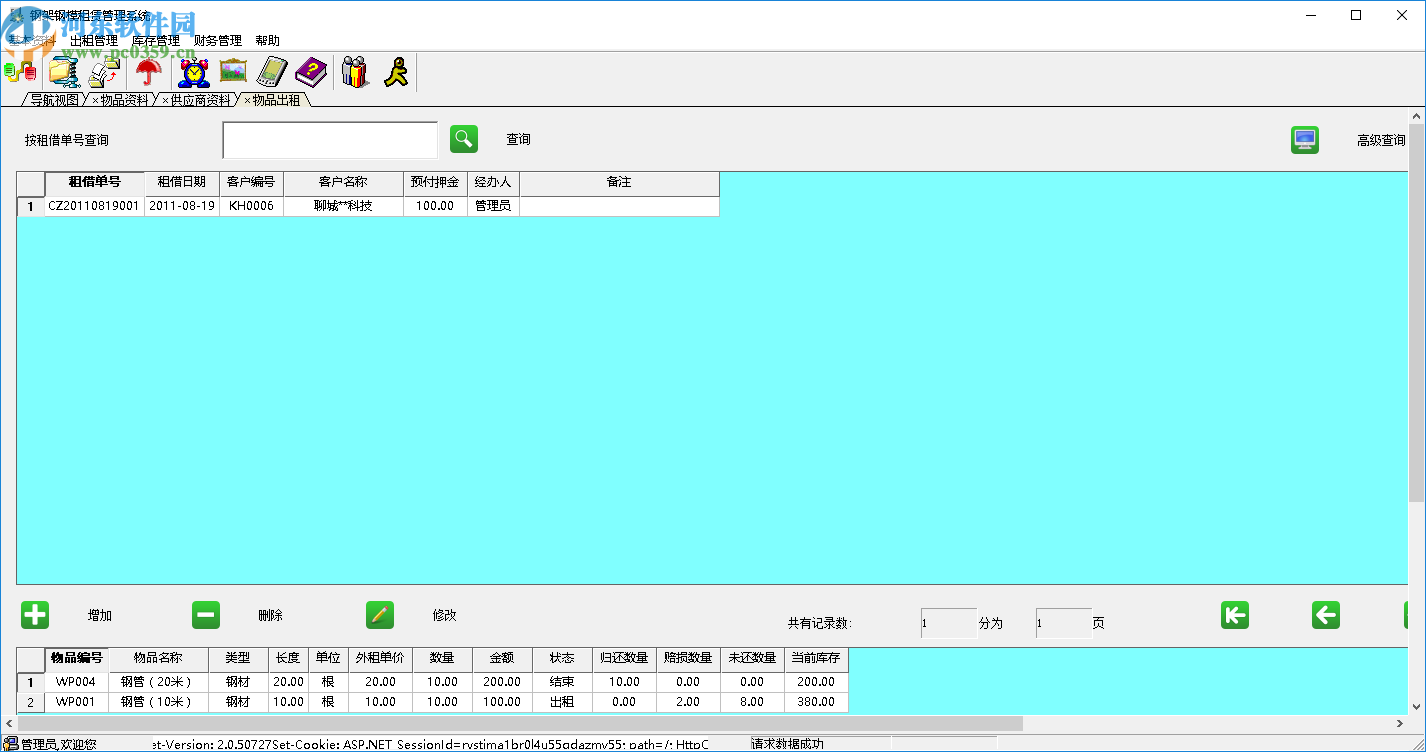Click the 查询 button label

click(518, 140)
